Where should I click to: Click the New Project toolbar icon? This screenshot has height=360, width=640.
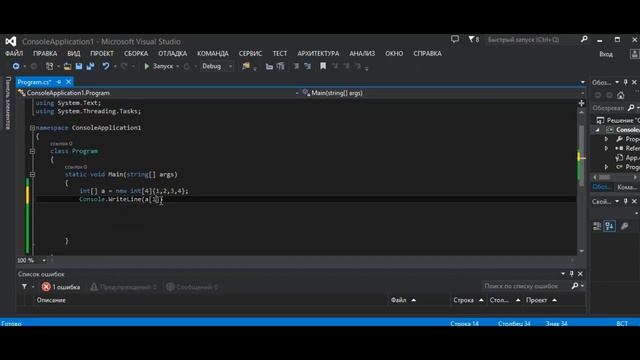coord(49,66)
